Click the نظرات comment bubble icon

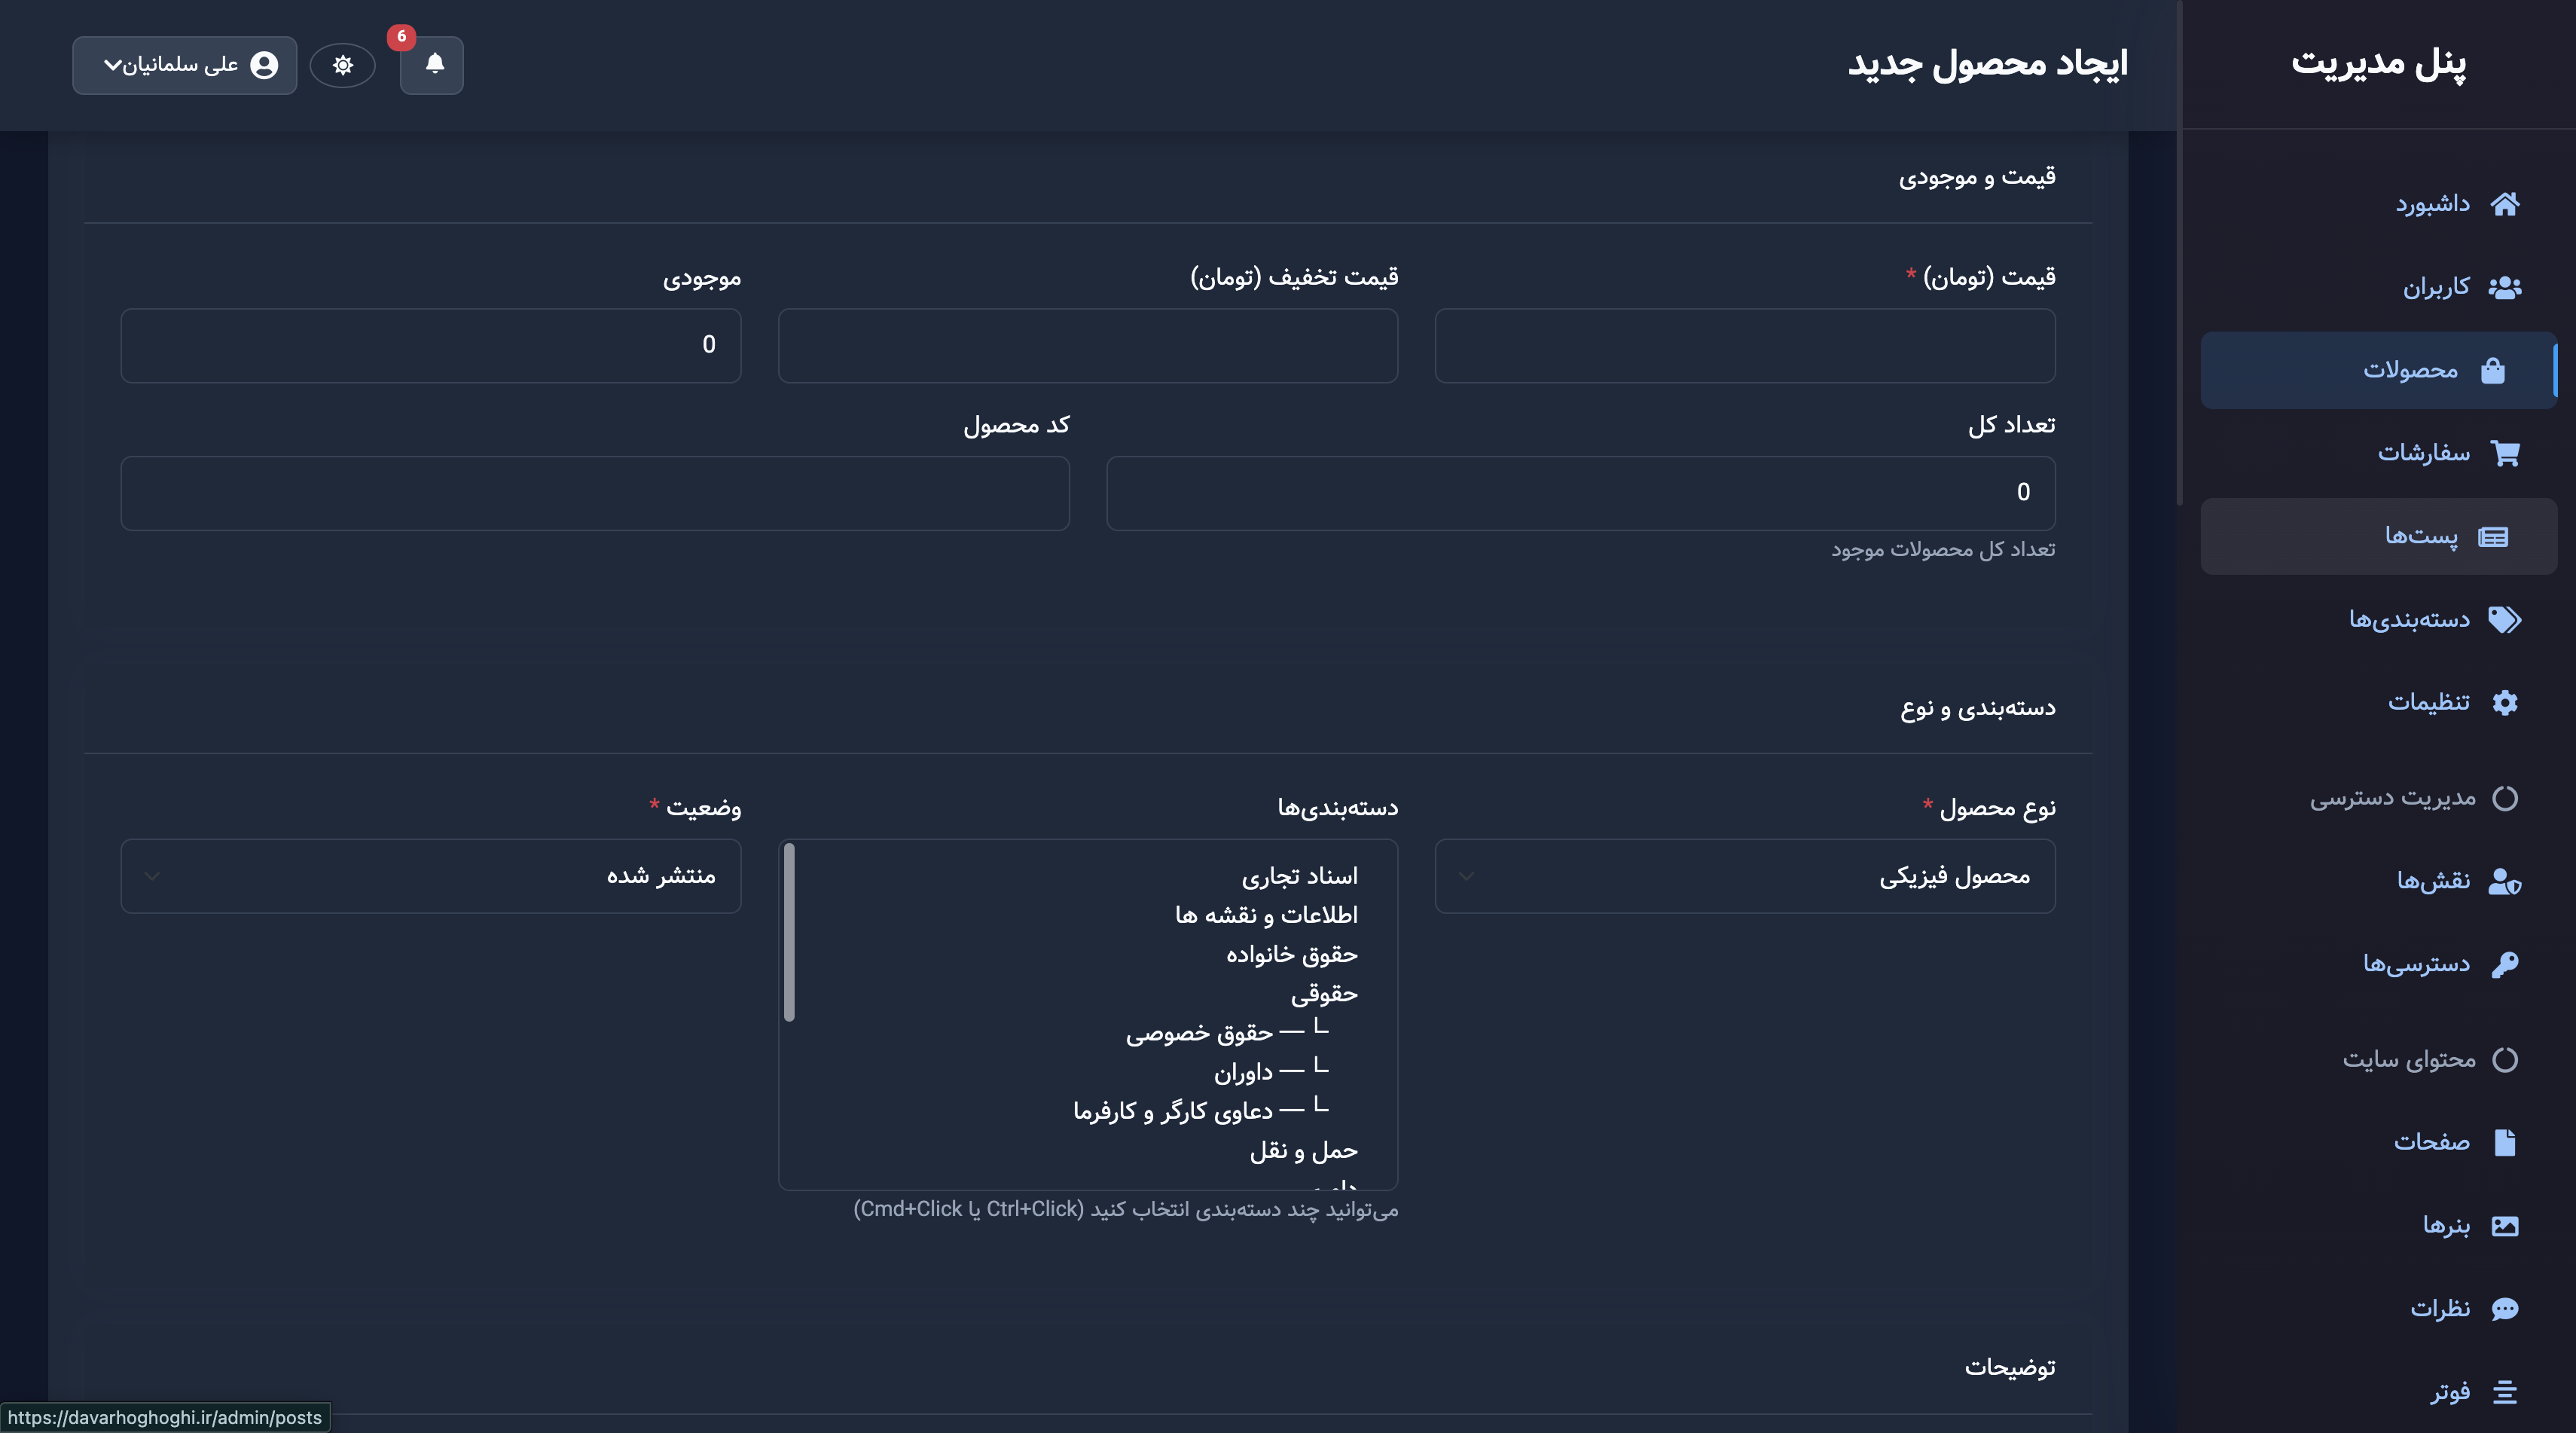tap(2504, 1309)
